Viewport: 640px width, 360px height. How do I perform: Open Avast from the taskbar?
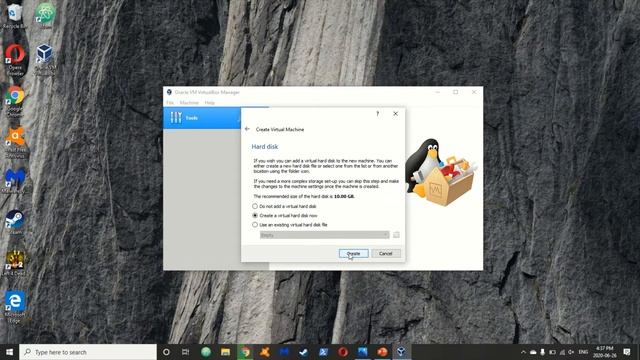264,352
